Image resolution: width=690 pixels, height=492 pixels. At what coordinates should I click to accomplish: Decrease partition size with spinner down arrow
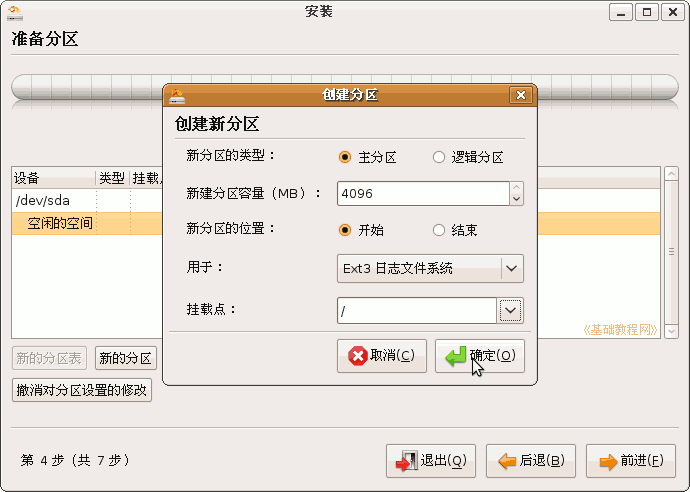517,199
